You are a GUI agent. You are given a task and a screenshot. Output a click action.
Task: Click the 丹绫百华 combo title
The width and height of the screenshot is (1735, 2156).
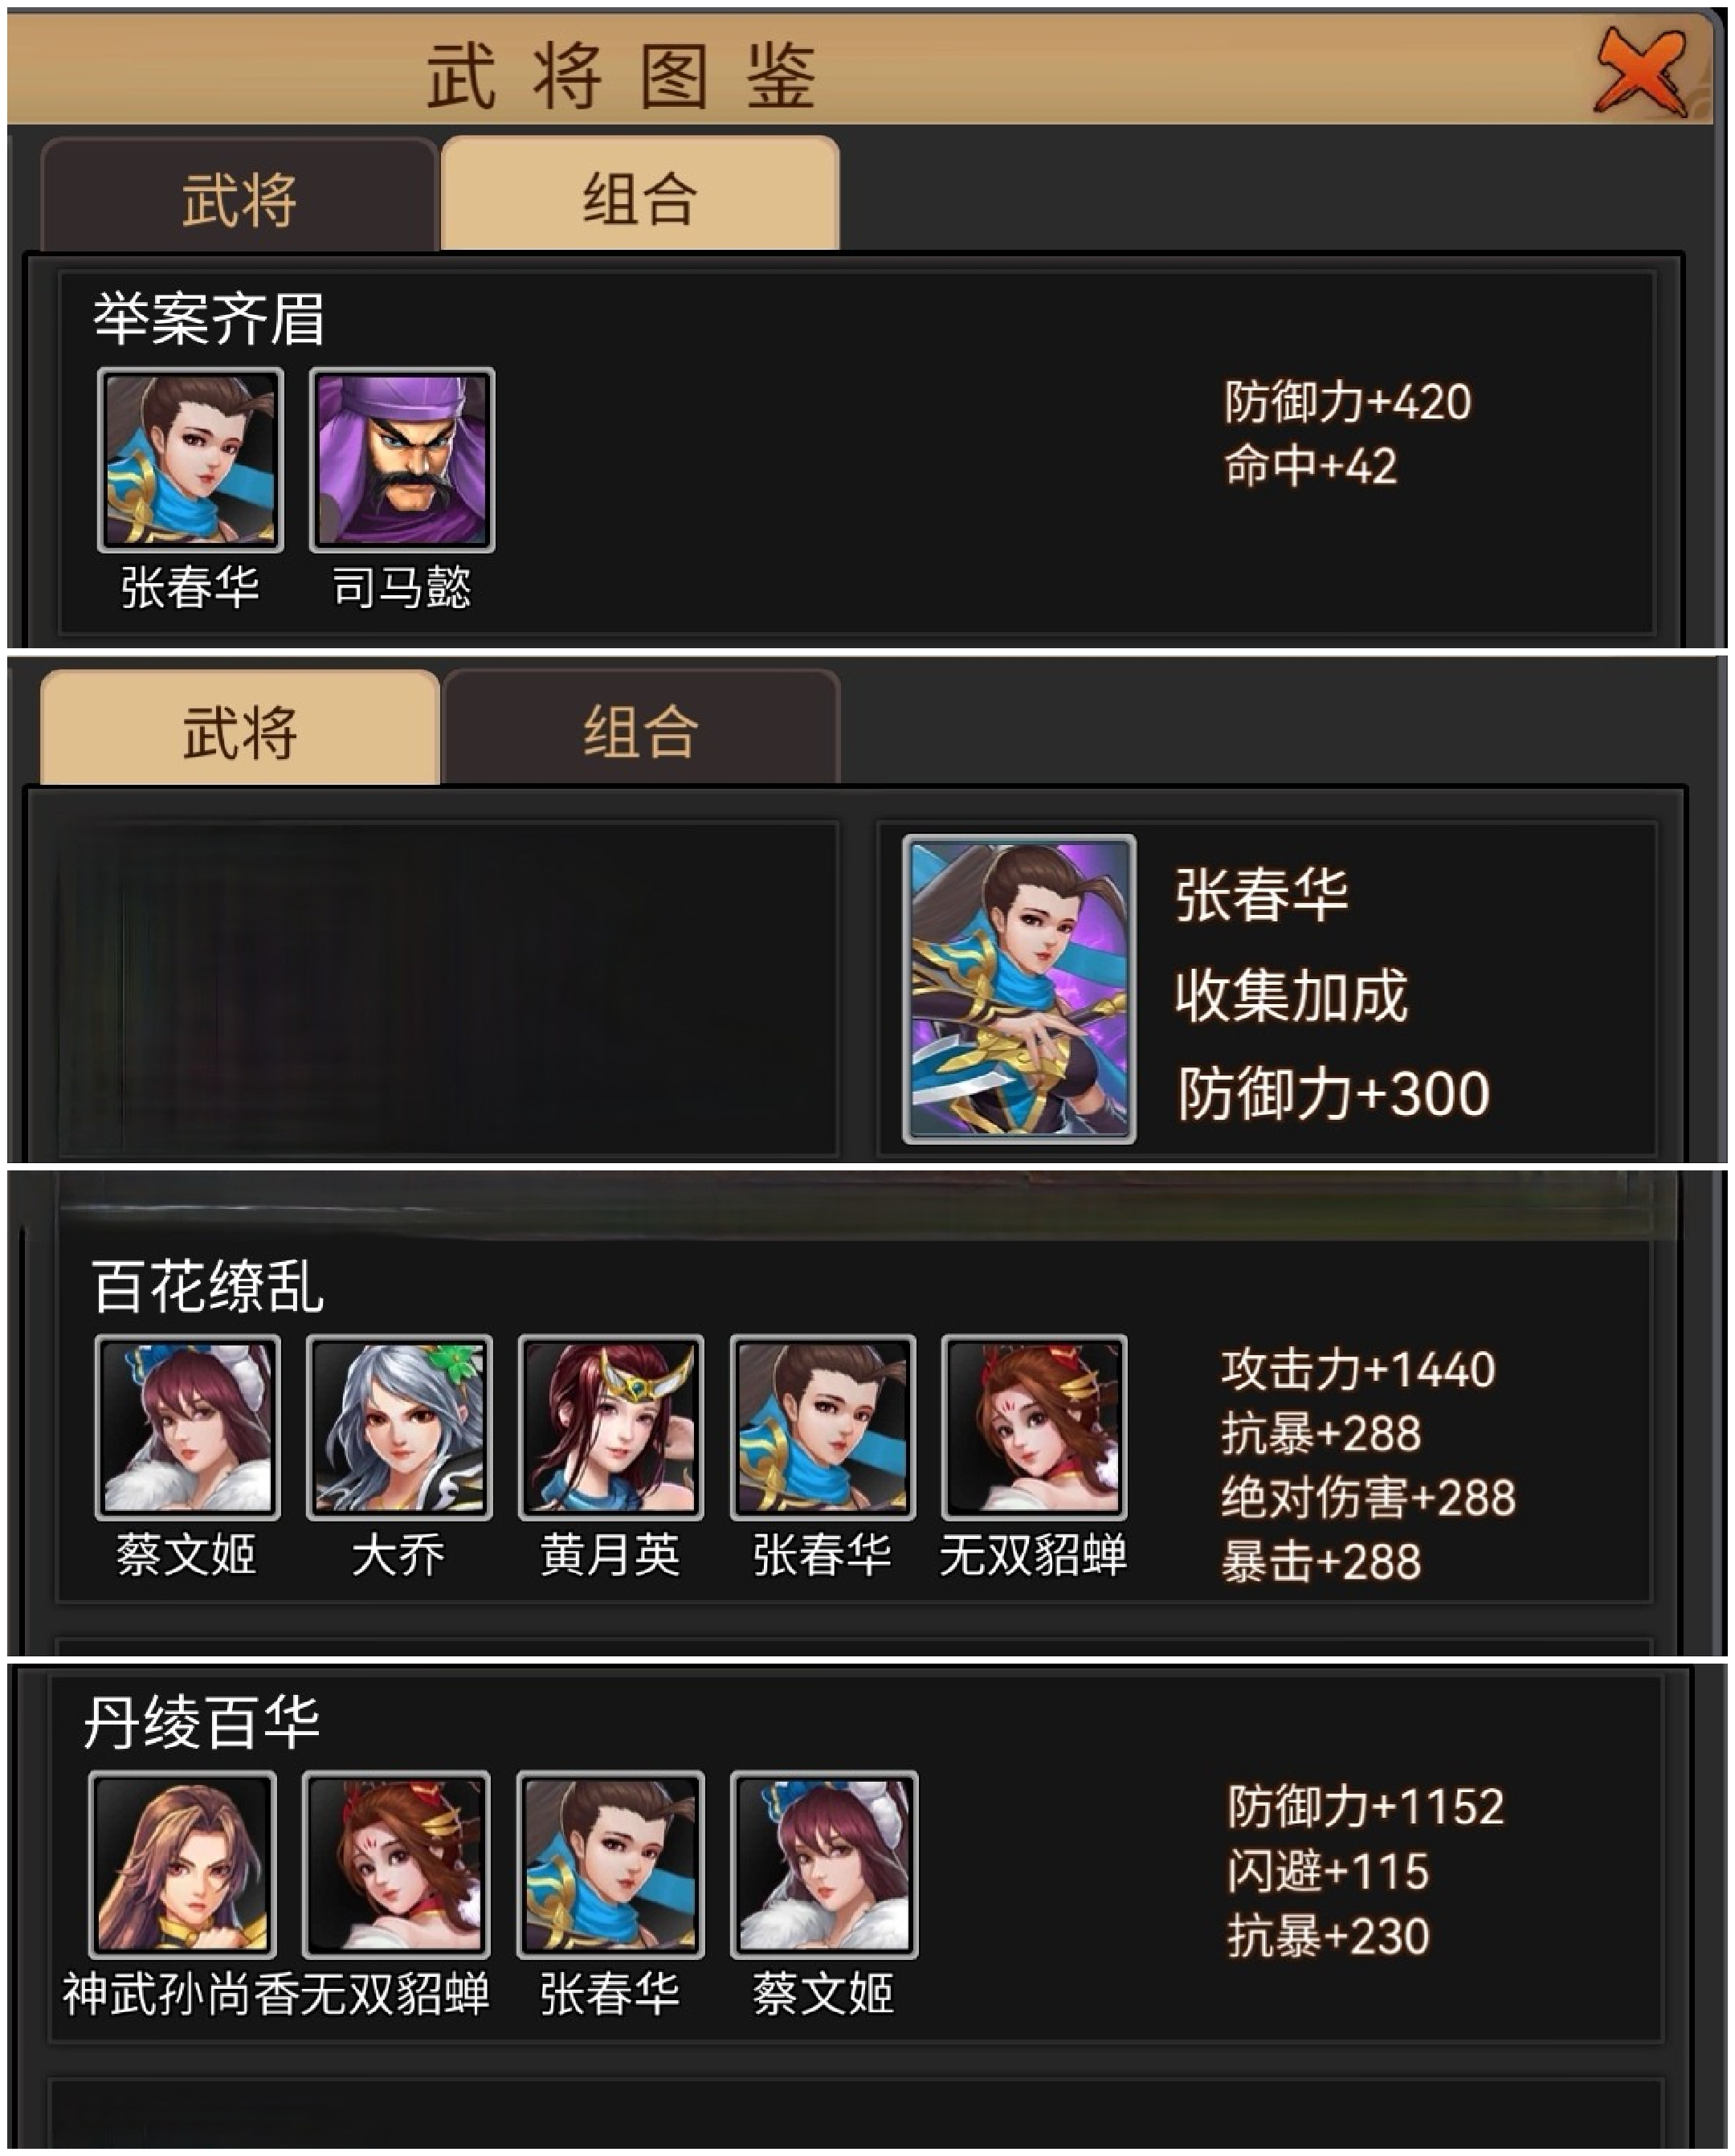click(201, 1722)
